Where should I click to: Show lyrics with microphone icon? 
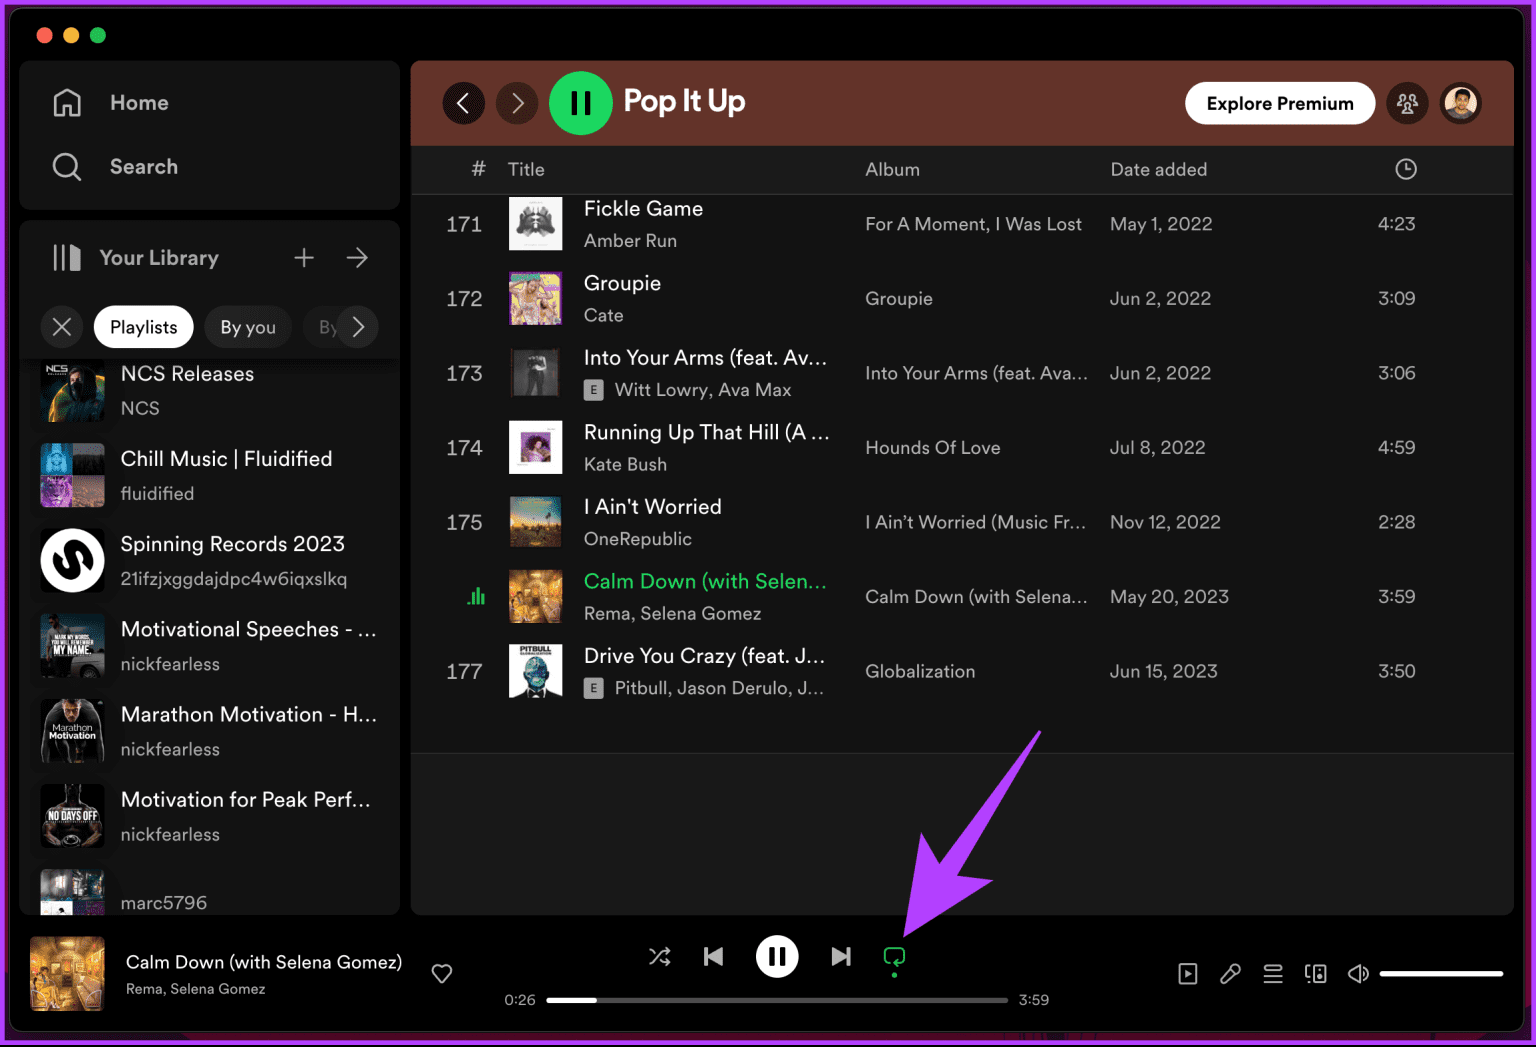pyautogui.click(x=1231, y=974)
